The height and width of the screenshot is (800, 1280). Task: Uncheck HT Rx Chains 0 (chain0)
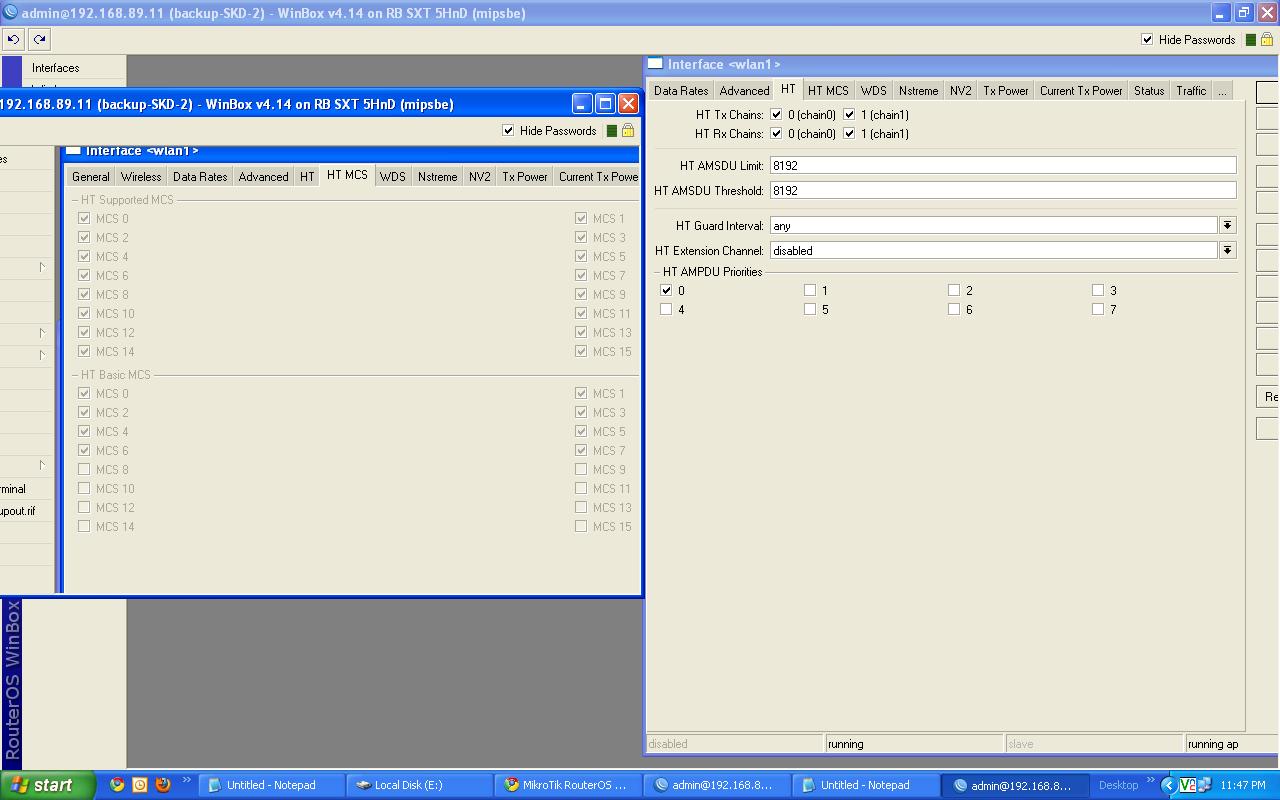click(x=776, y=134)
